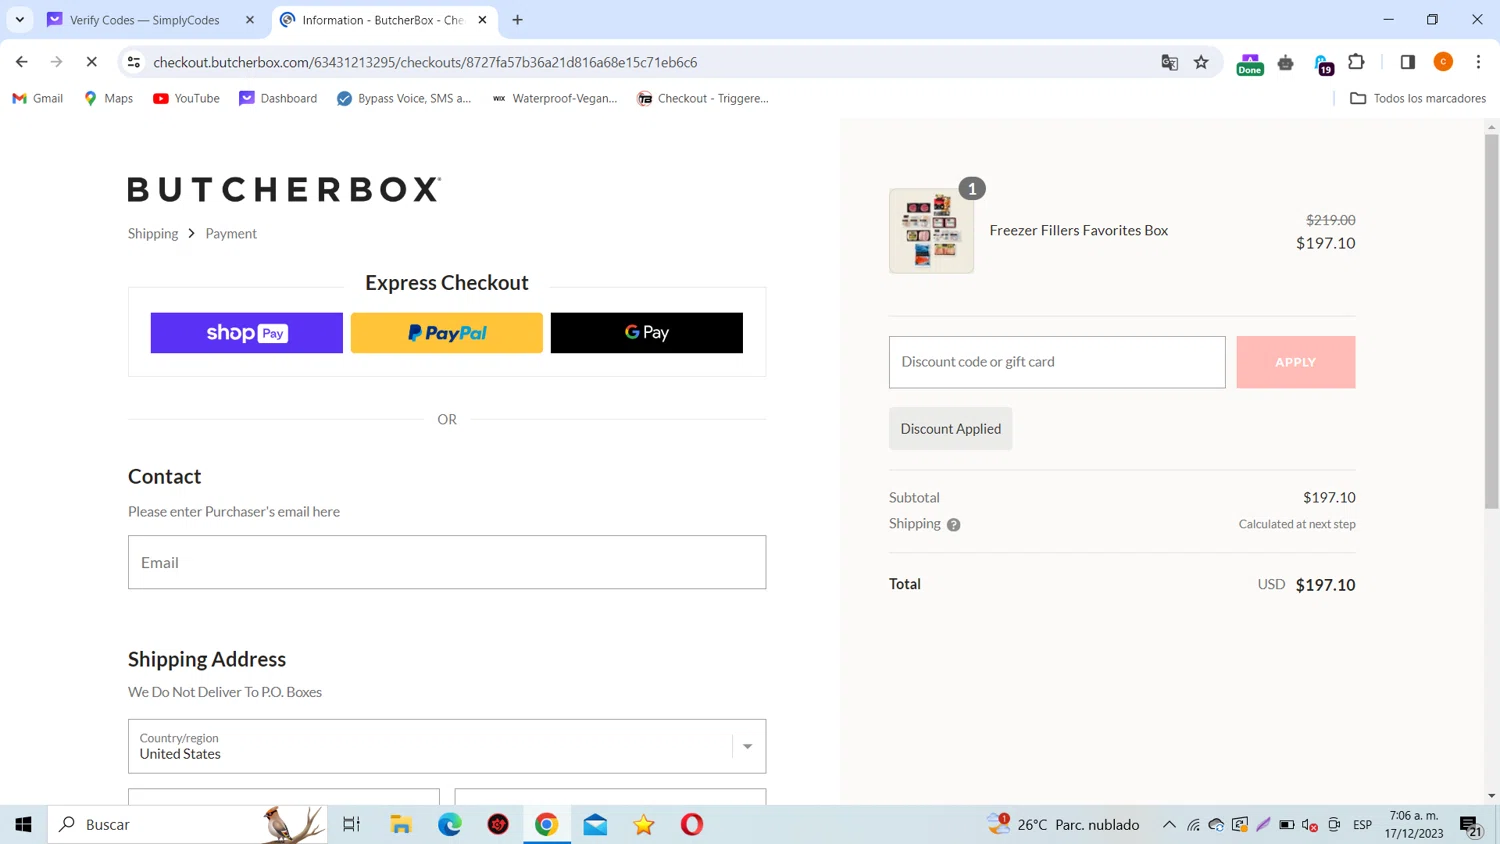This screenshot has width=1500, height=844.
Task: Expand the tab search dropdown arrow
Action: coord(20,20)
